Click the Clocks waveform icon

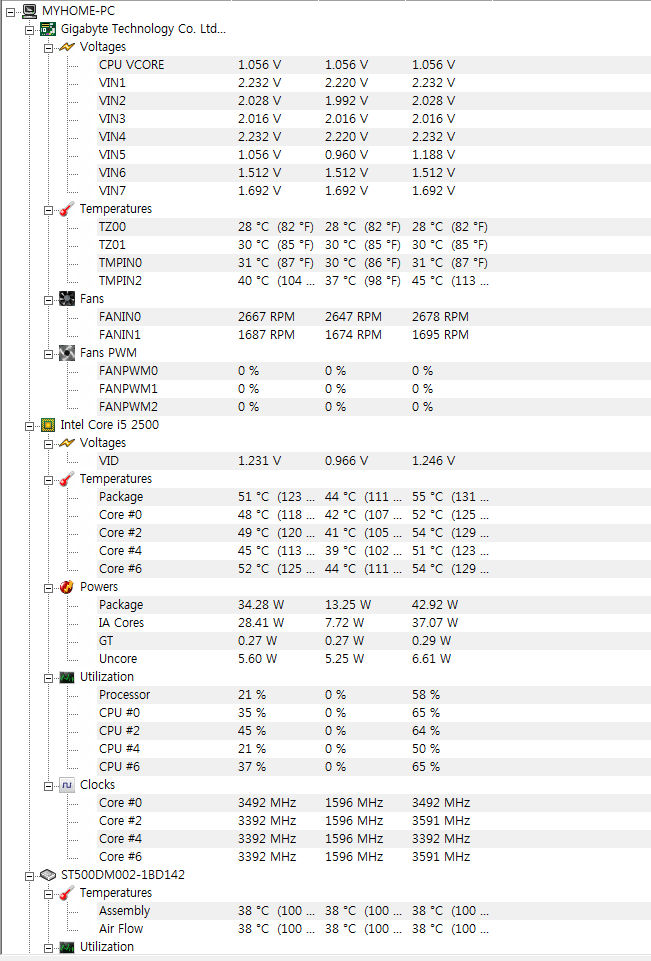point(67,785)
